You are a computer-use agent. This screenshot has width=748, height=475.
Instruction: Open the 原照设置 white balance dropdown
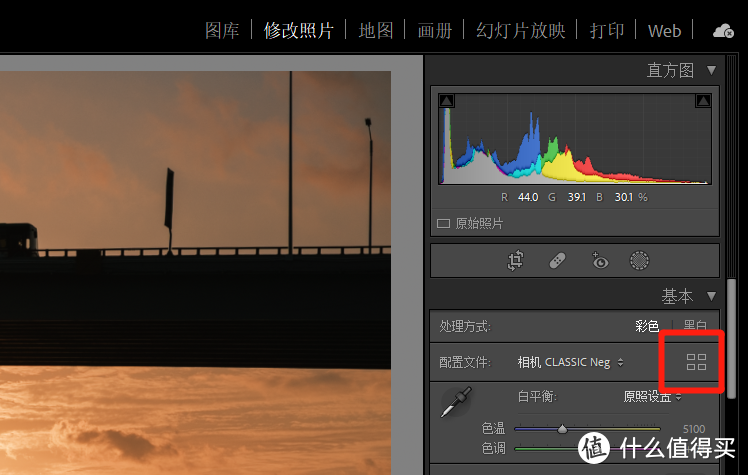click(652, 396)
